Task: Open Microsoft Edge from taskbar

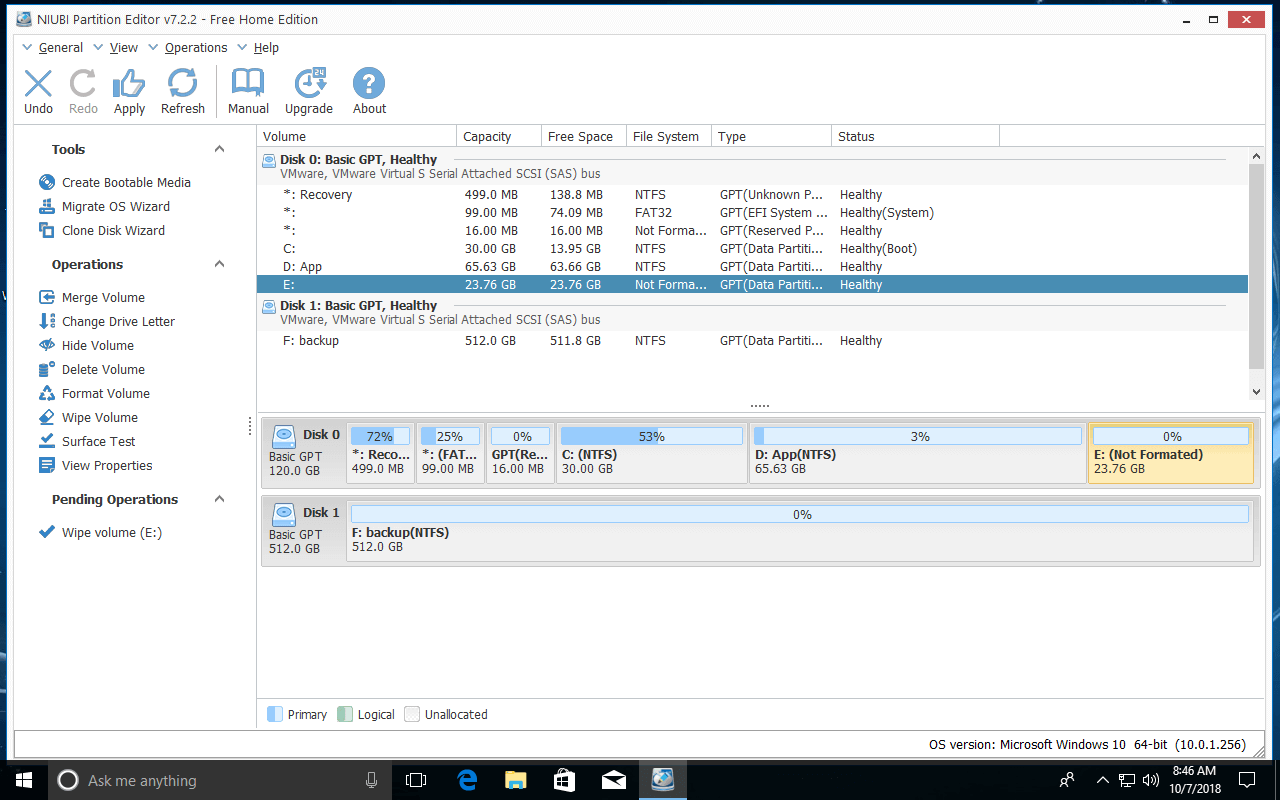Action: [466, 780]
